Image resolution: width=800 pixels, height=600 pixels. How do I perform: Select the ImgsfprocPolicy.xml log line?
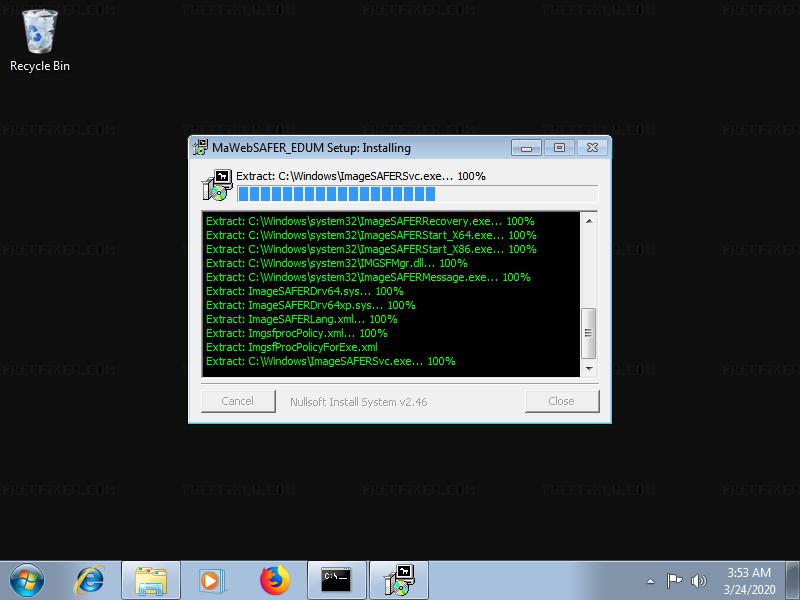click(296, 333)
